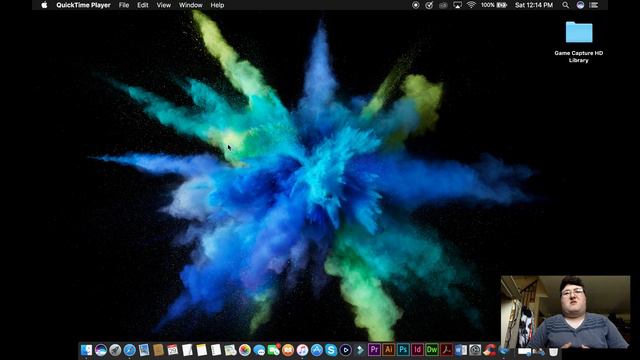This screenshot has width=640, height=360.
Task: Open the Calendar app in Dock
Action: point(173,350)
